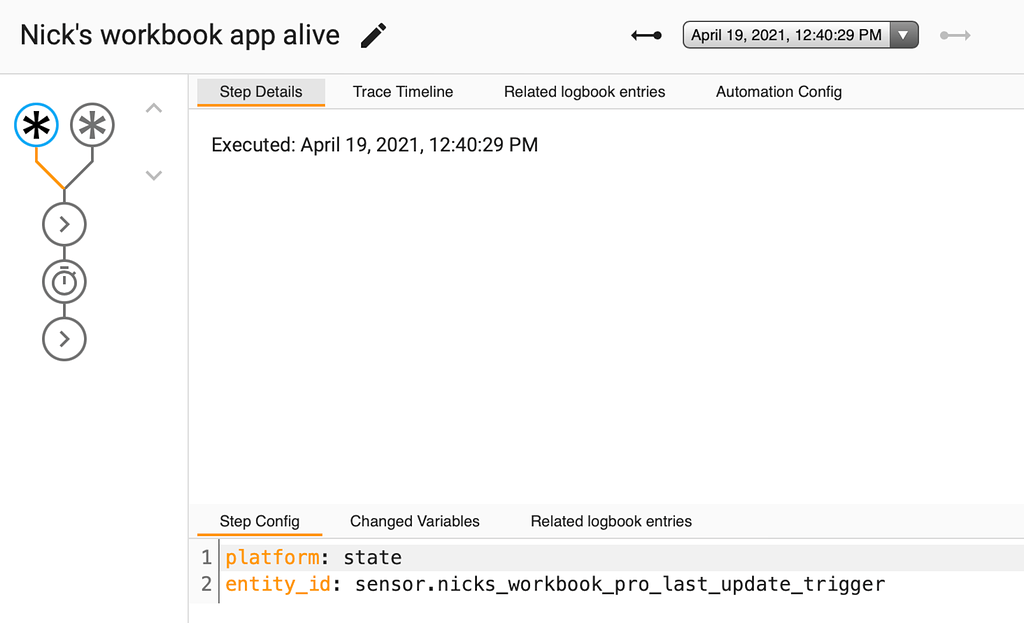This screenshot has height=623, width=1024.
Task: Click the Step Details tab label
Action: 261,91
